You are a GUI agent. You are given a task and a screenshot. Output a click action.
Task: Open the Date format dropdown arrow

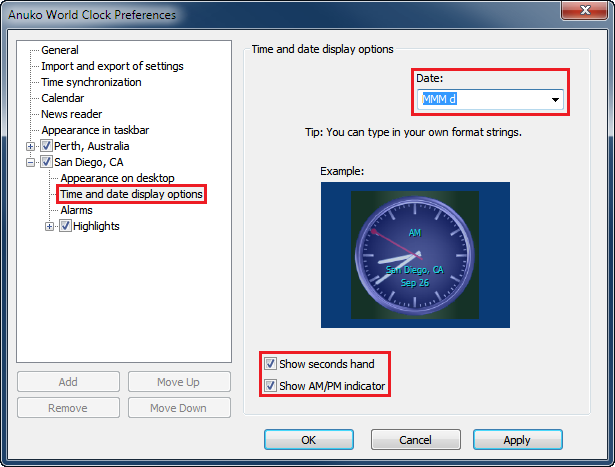pyautogui.click(x=554, y=100)
